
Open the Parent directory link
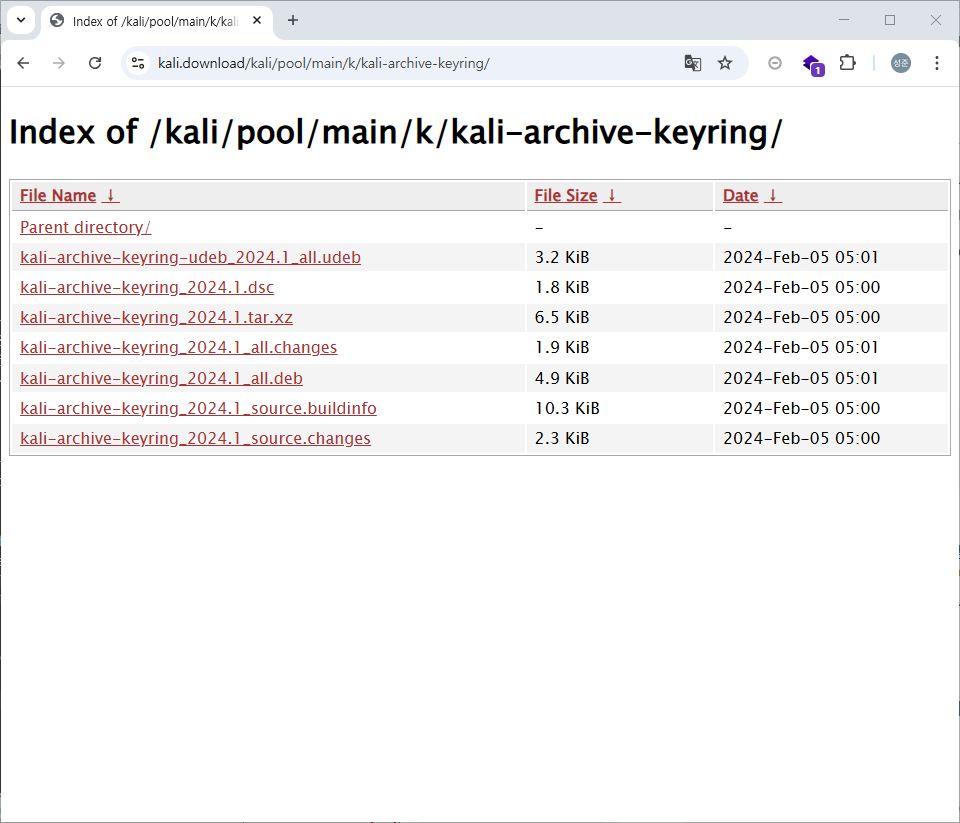(85, 227)
